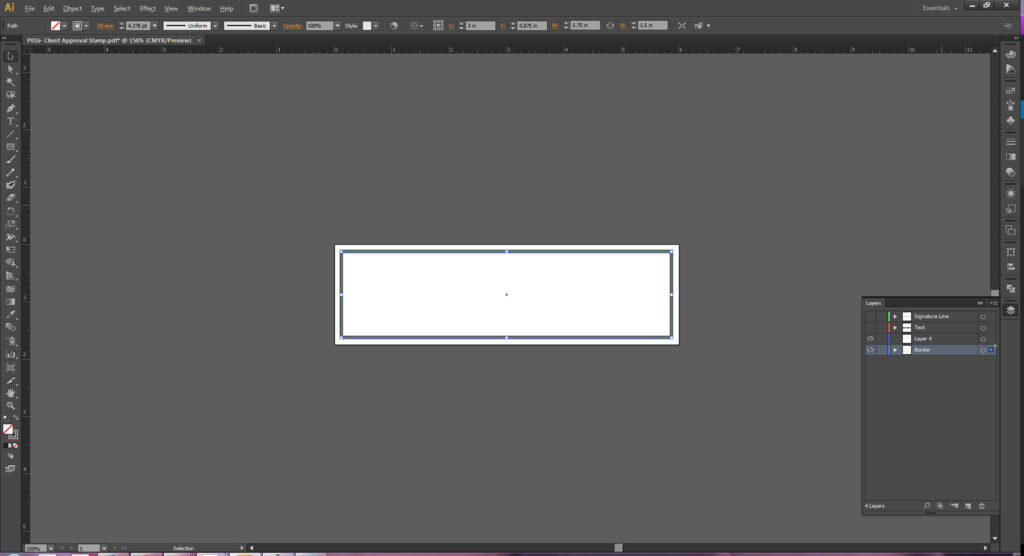Toggle visibility of Text layer
Screen dimensions: 1024x556
pos(870,327)
